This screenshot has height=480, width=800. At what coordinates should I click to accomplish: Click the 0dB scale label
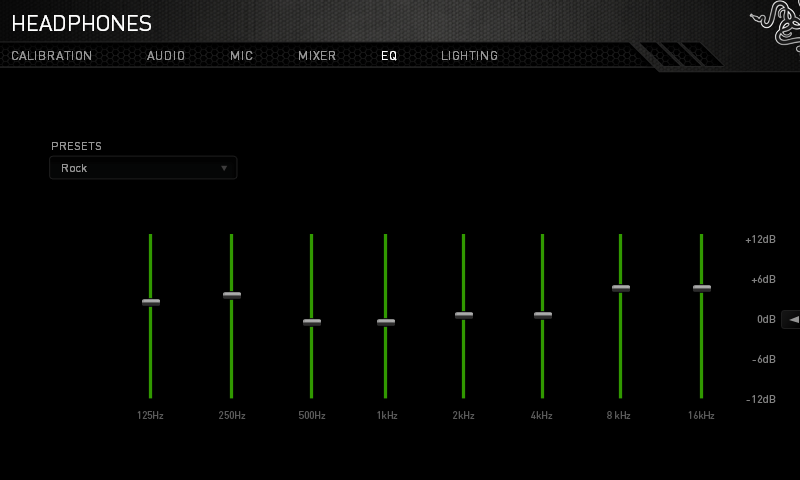click(766, 319)
